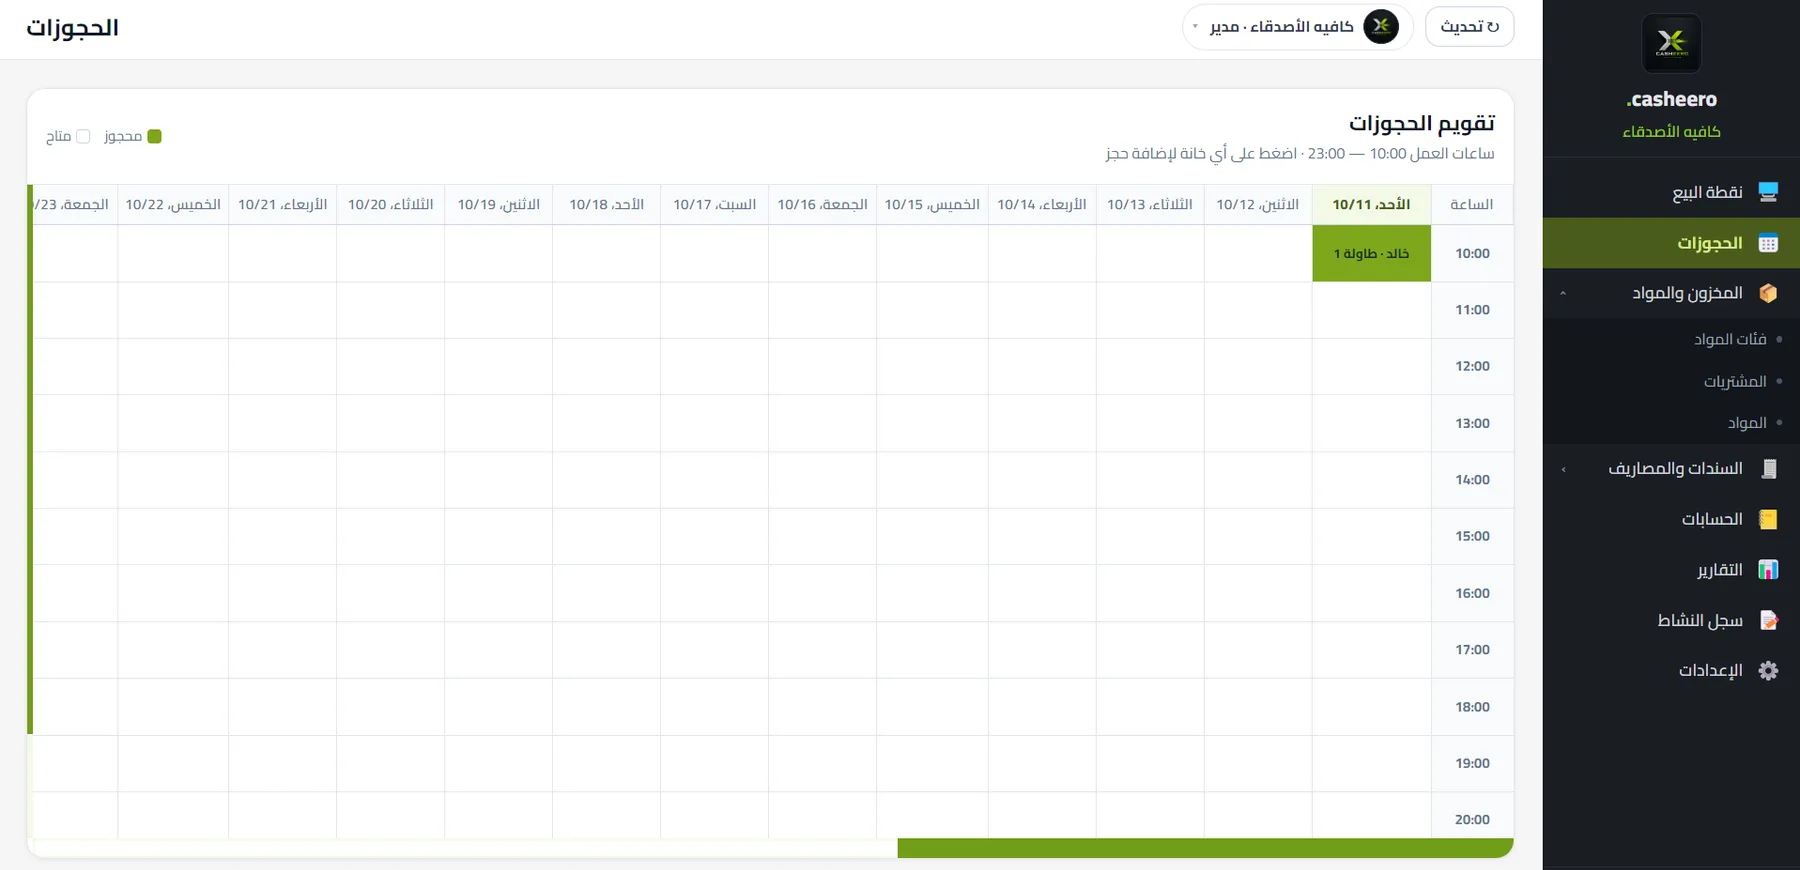Select المواد submenu item
This screenshot has height=870, width=1800.
1671,423
